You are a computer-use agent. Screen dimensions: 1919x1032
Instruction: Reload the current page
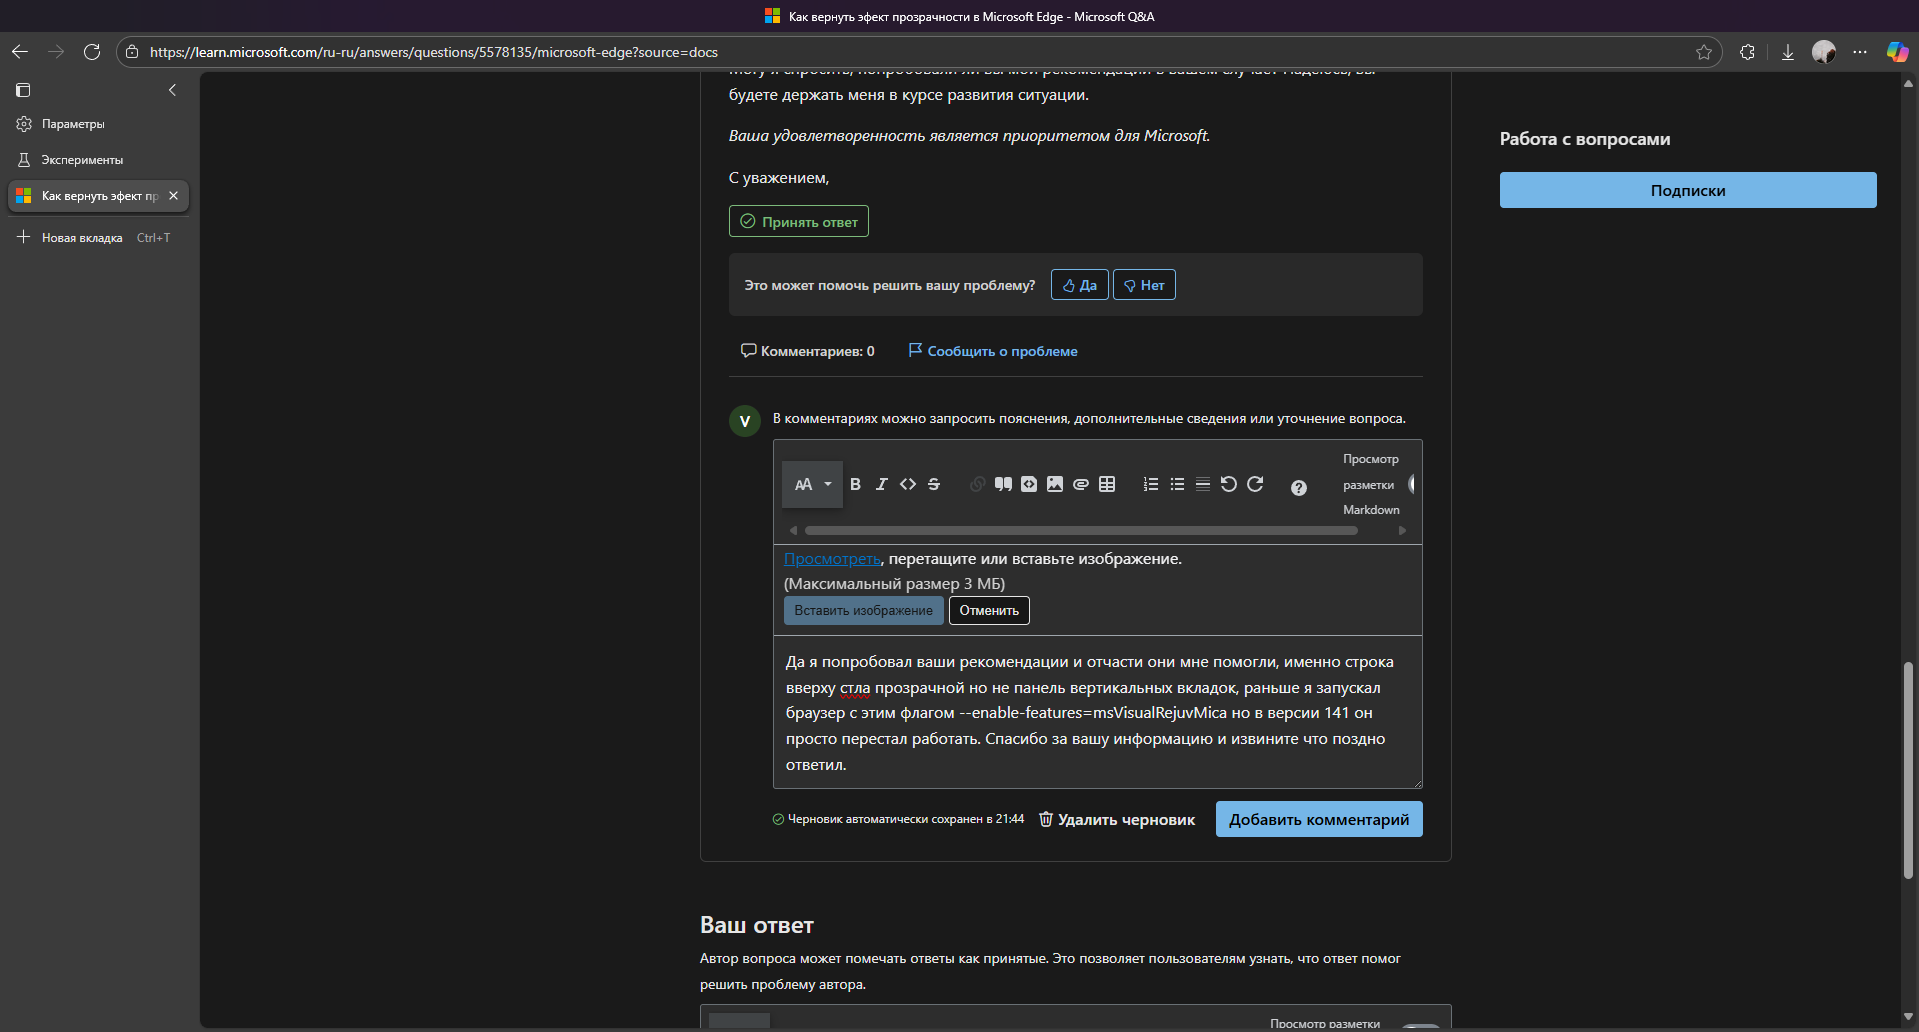[92, 52]
